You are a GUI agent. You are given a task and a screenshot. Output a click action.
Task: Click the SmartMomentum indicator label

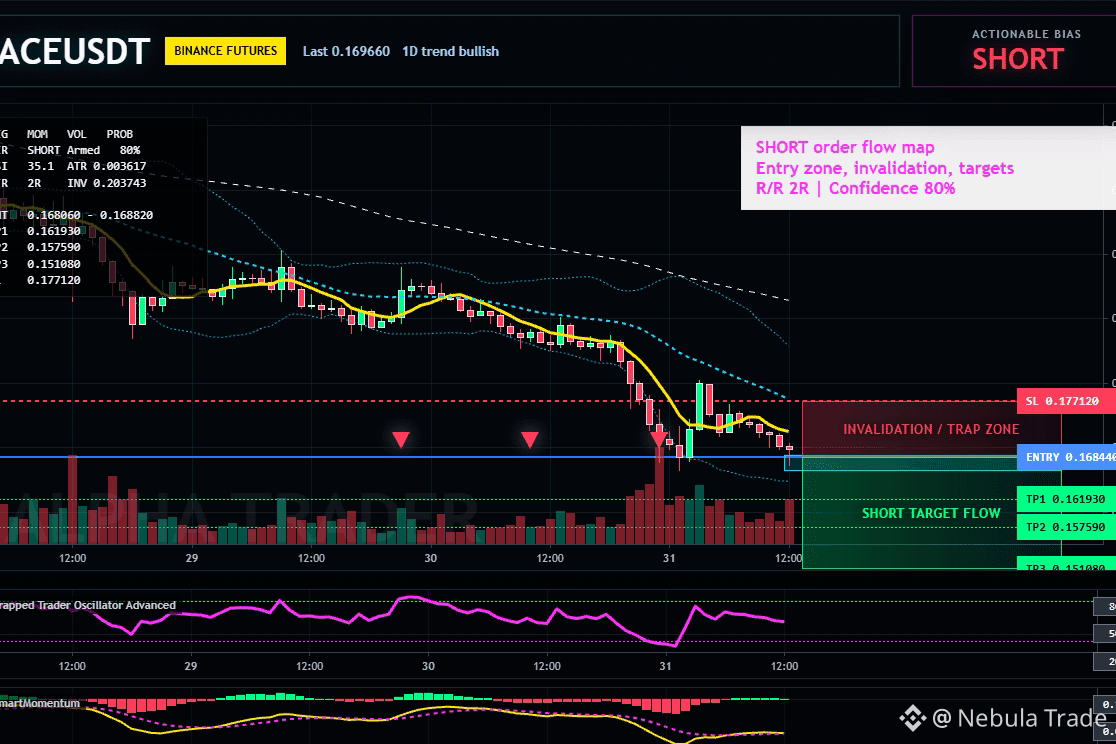coord(40,703)
